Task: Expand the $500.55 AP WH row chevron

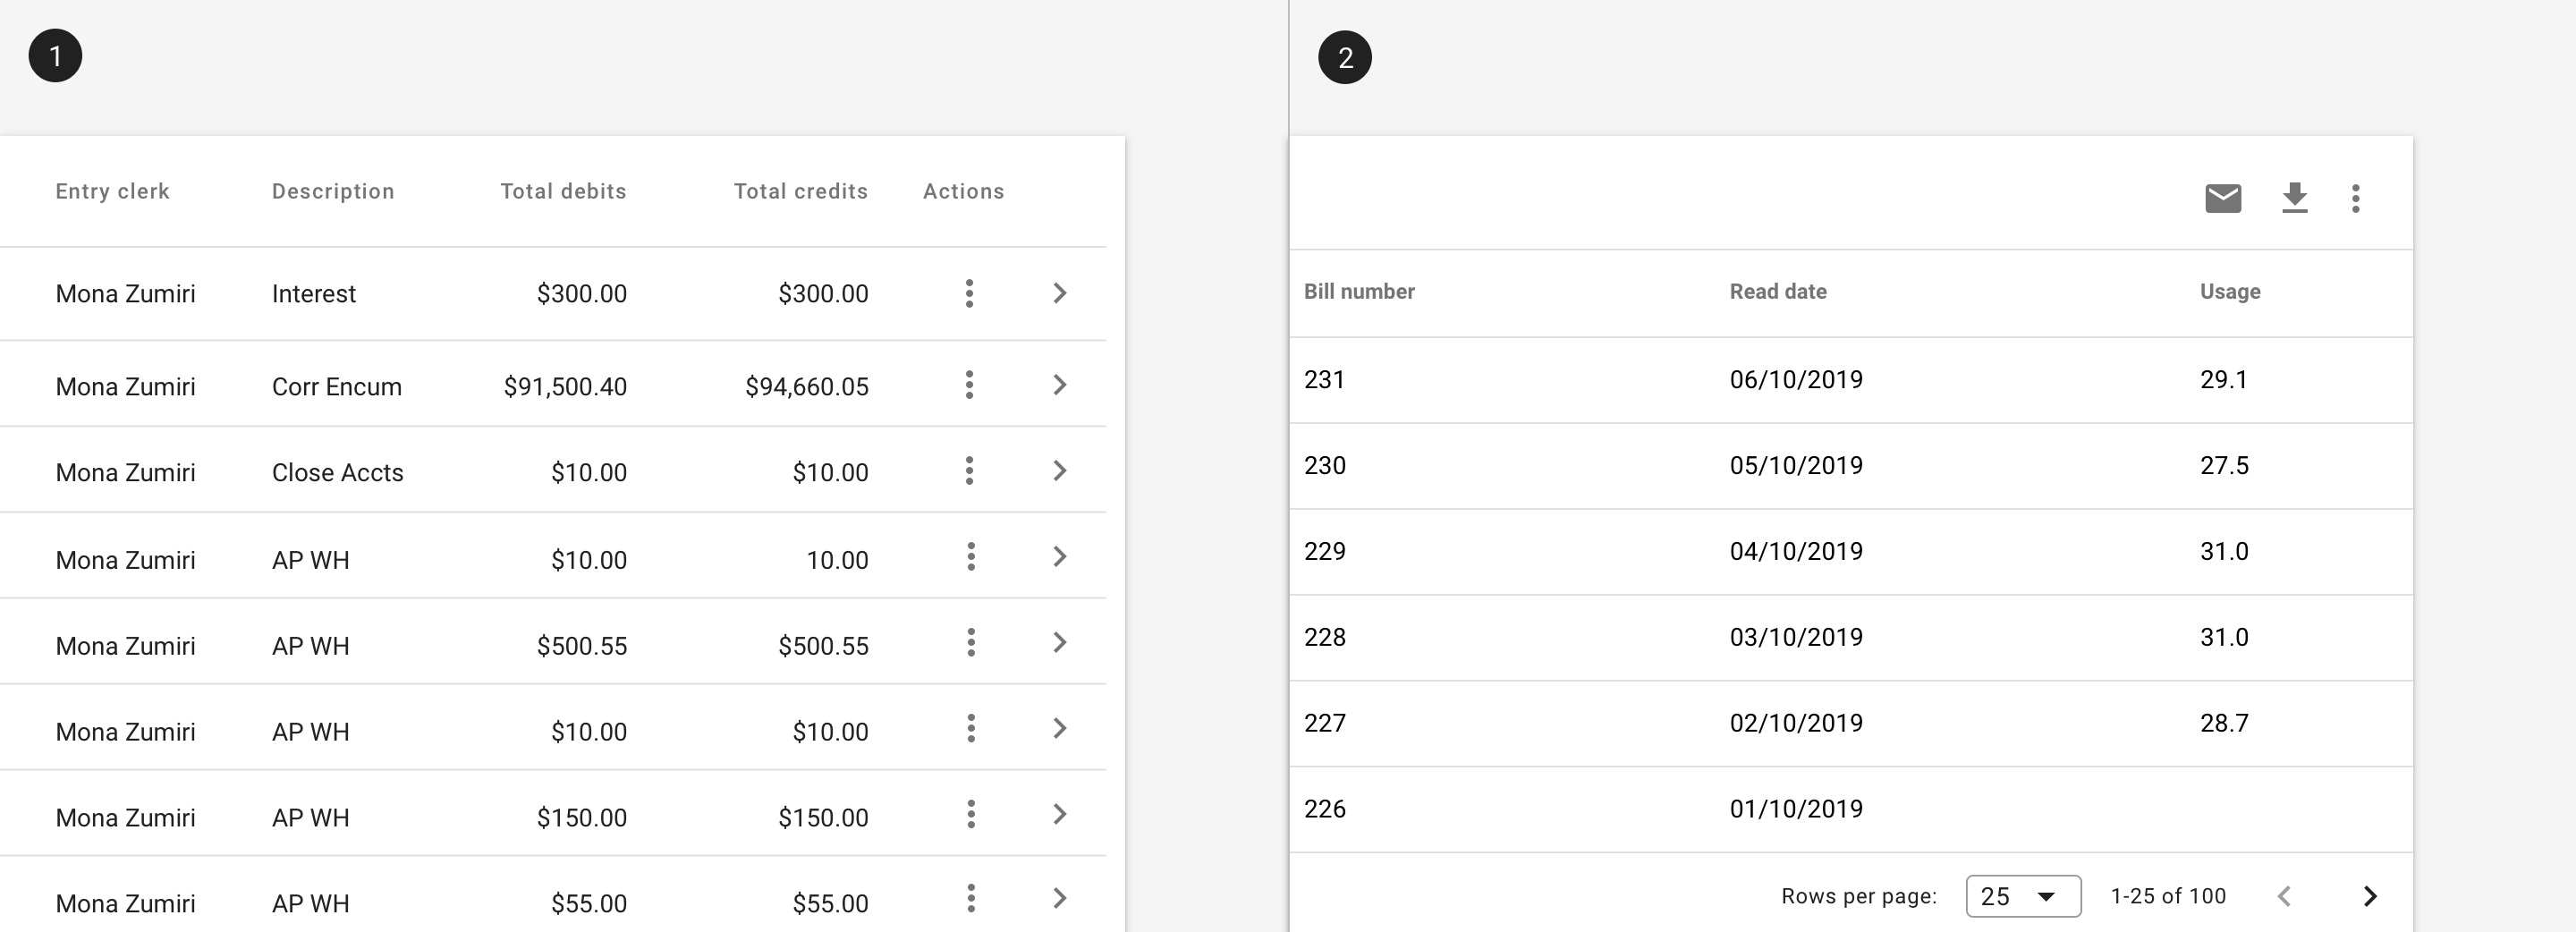Action: tap(1060, 643)
